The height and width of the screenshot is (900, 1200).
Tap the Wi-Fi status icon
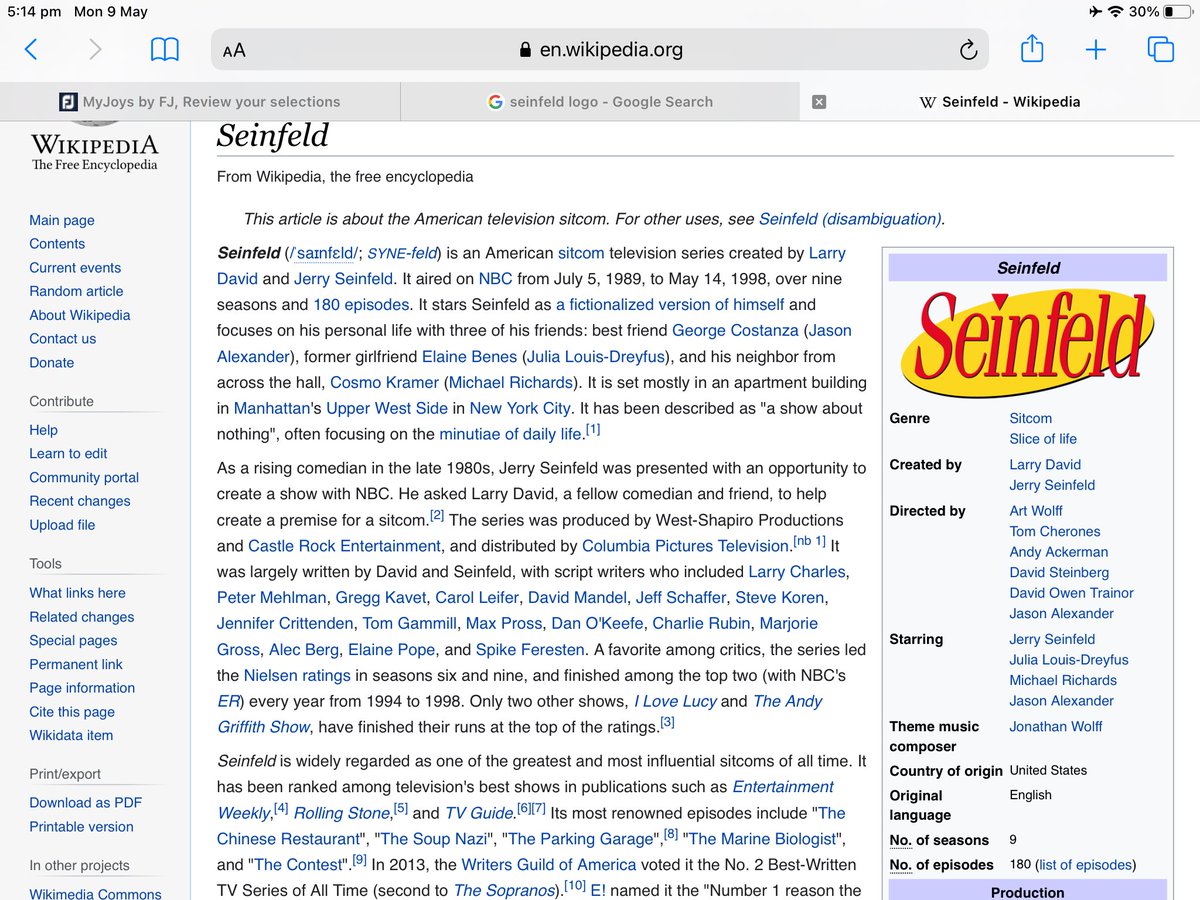coord(1115,12)
